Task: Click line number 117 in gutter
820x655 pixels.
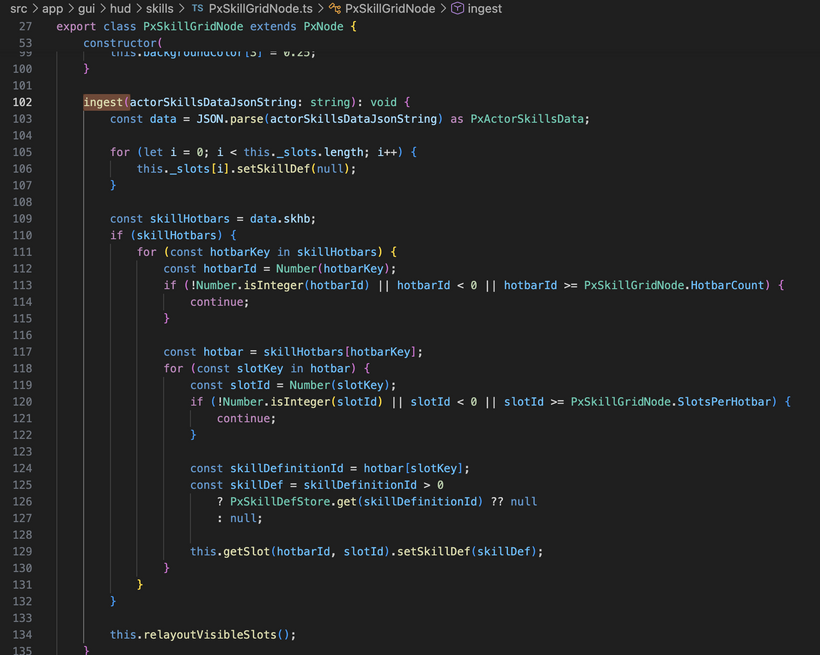Action: pyautogui.click(x=22, y=351)
